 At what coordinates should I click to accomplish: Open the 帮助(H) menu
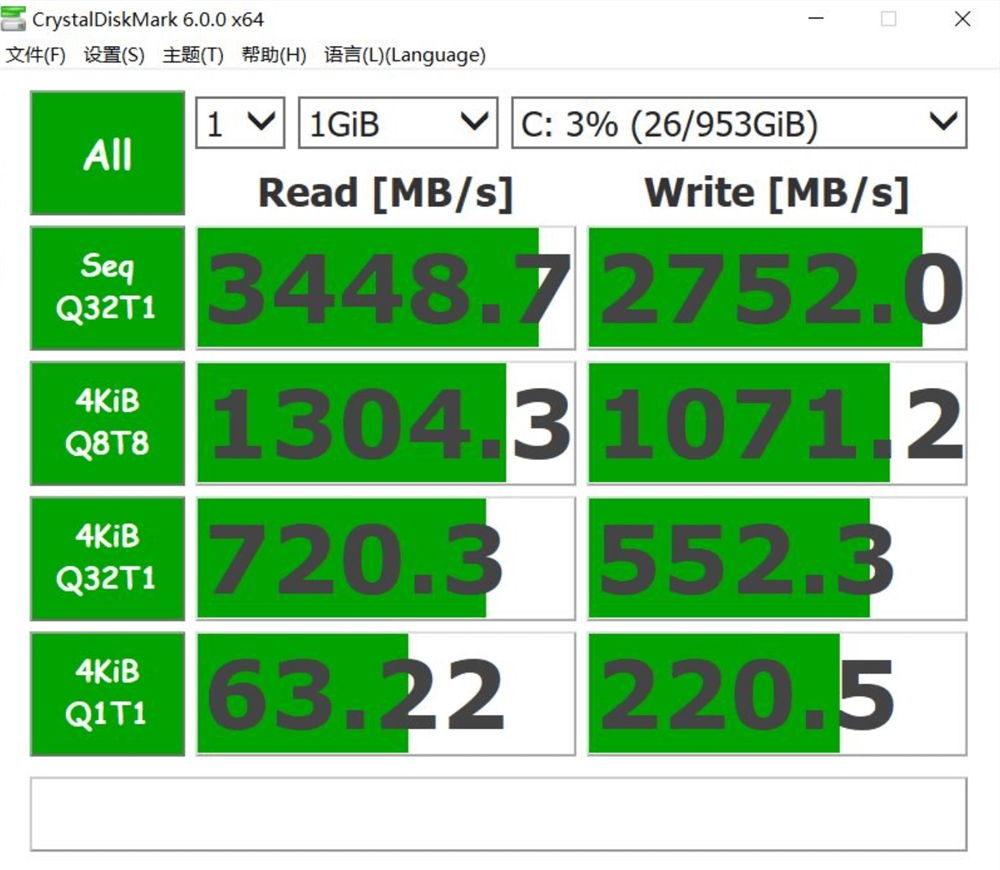(274, 55)
